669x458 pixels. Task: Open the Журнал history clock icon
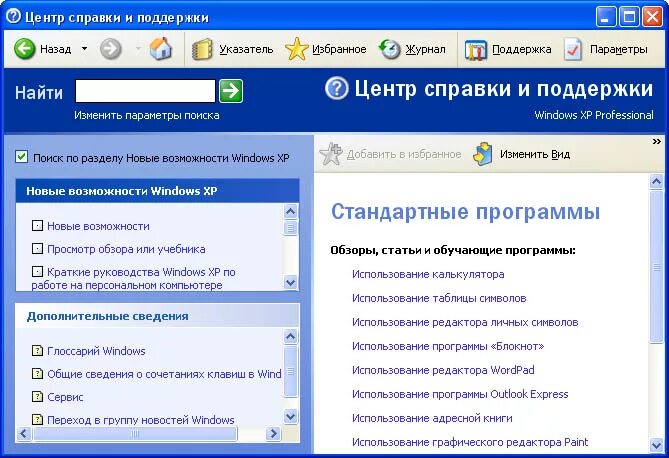coord(389,49)
